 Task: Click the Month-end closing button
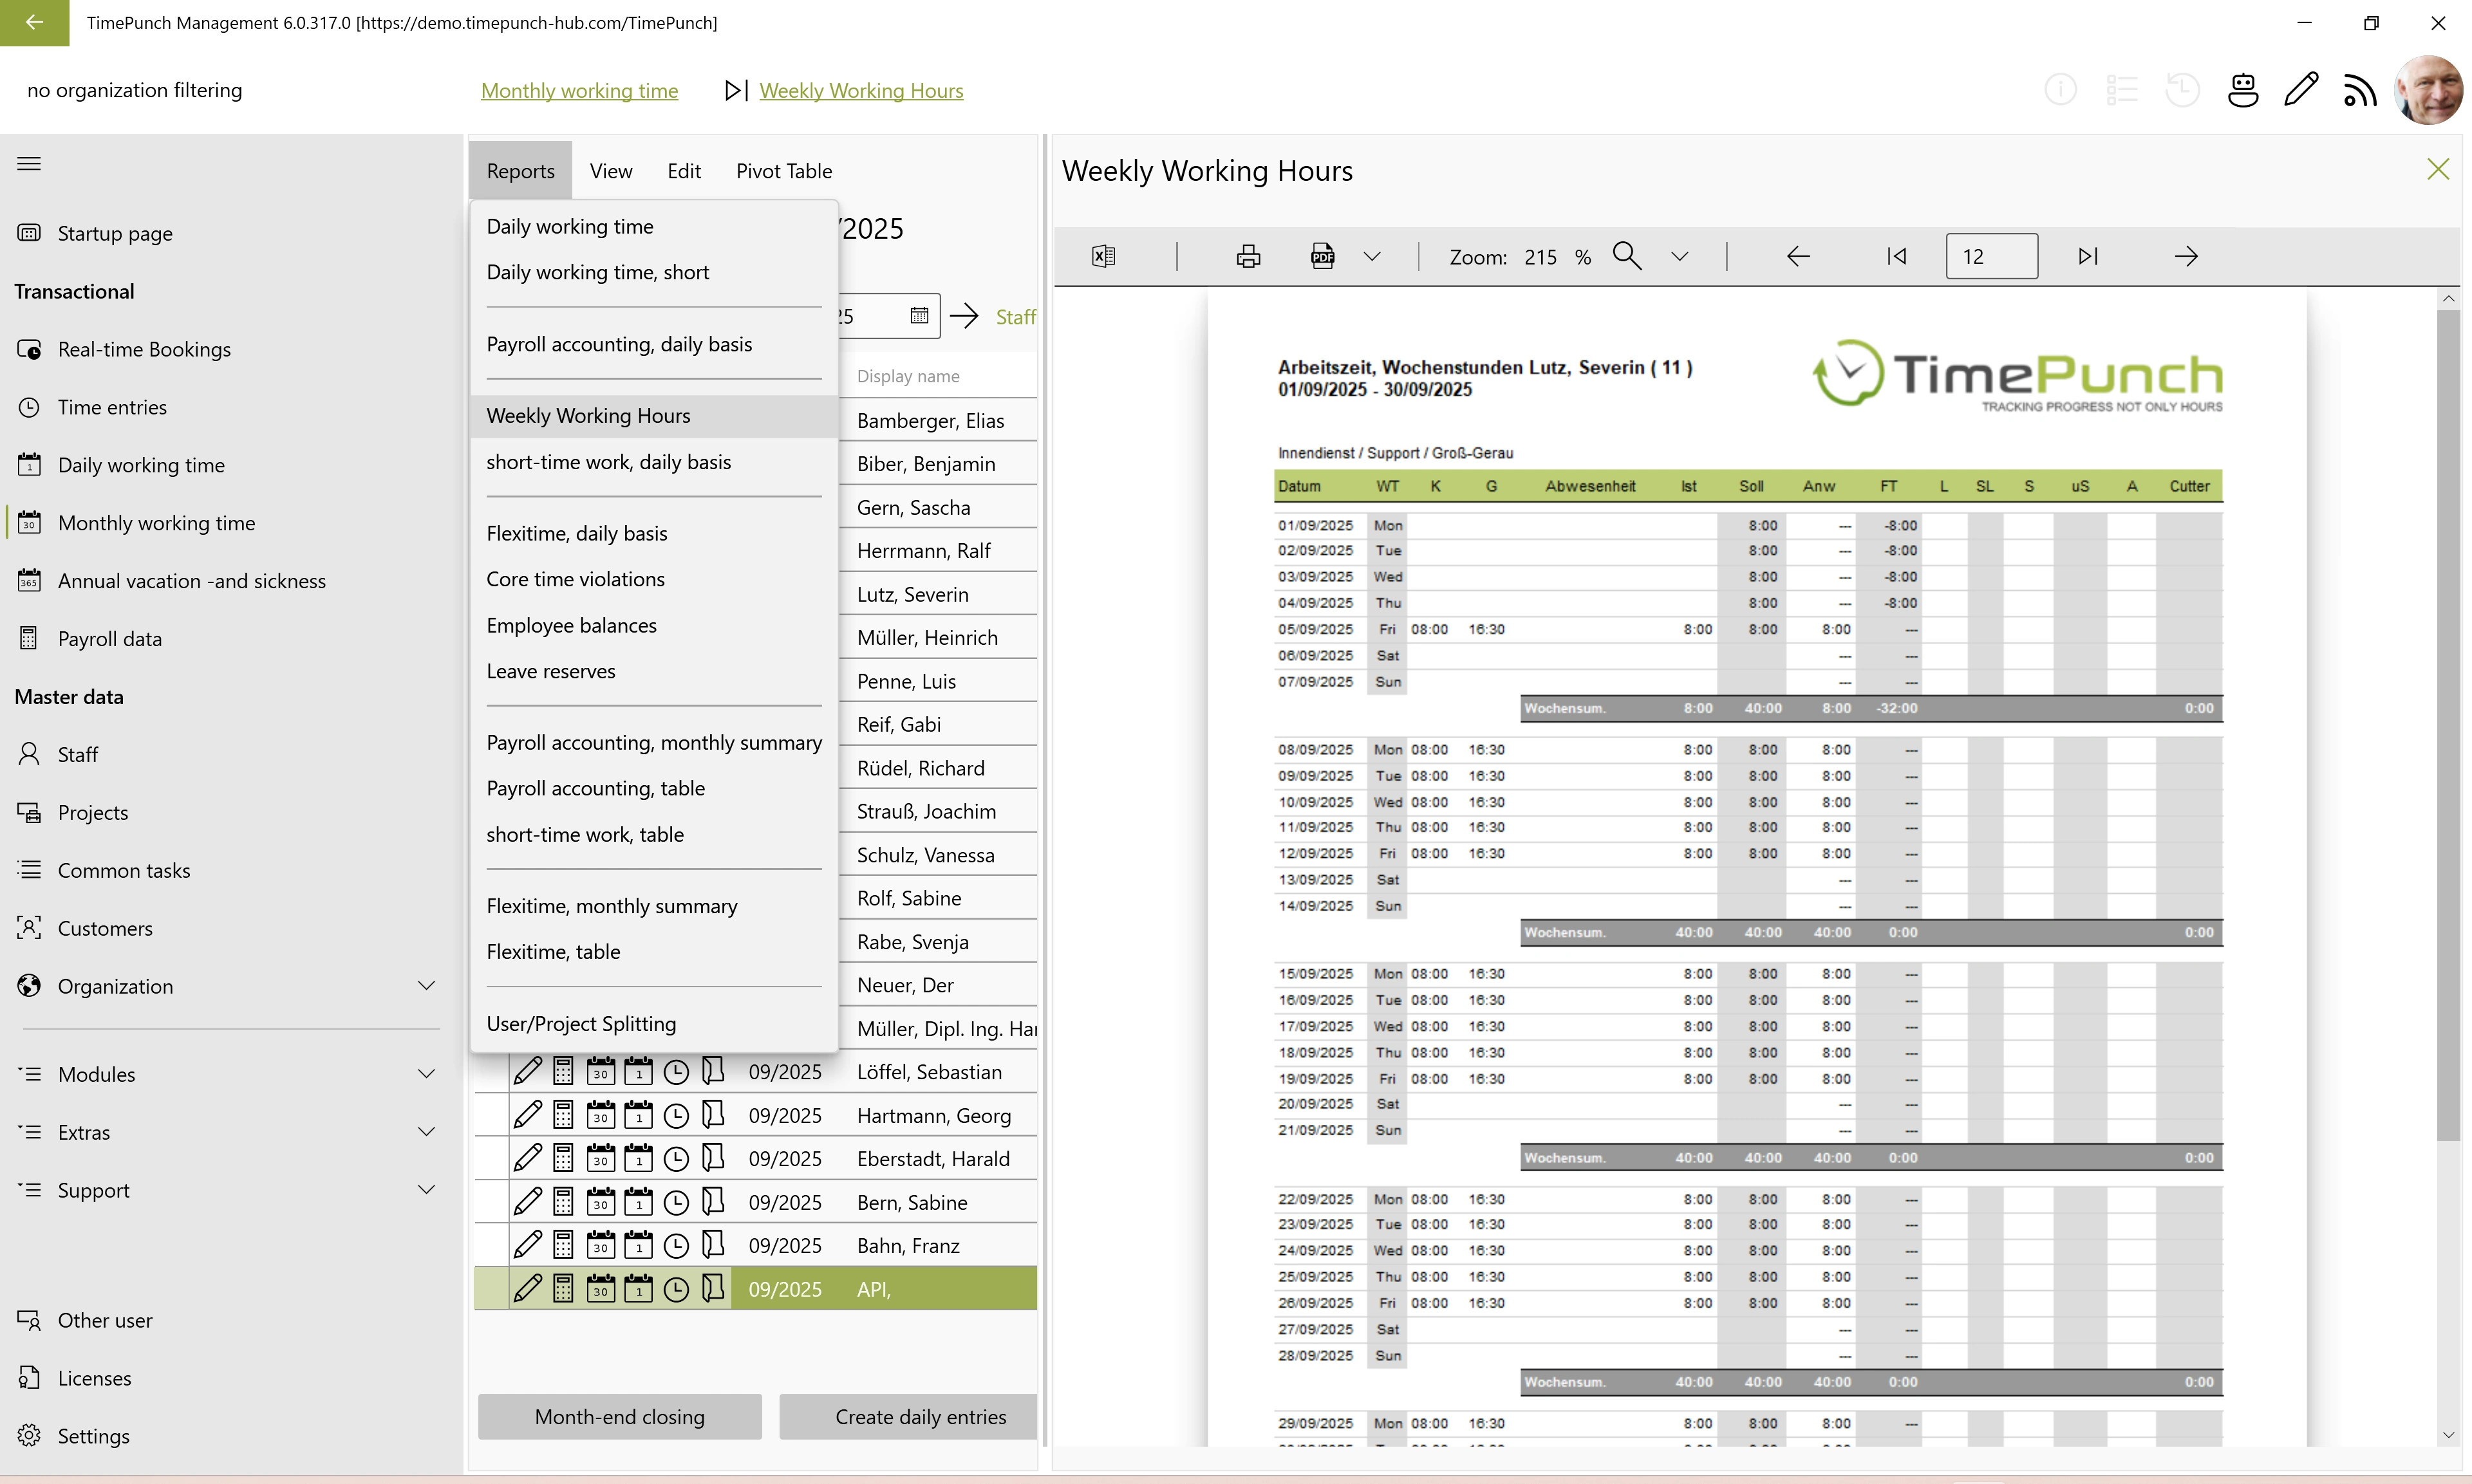pyautogui.click(x=619, y=1416)
